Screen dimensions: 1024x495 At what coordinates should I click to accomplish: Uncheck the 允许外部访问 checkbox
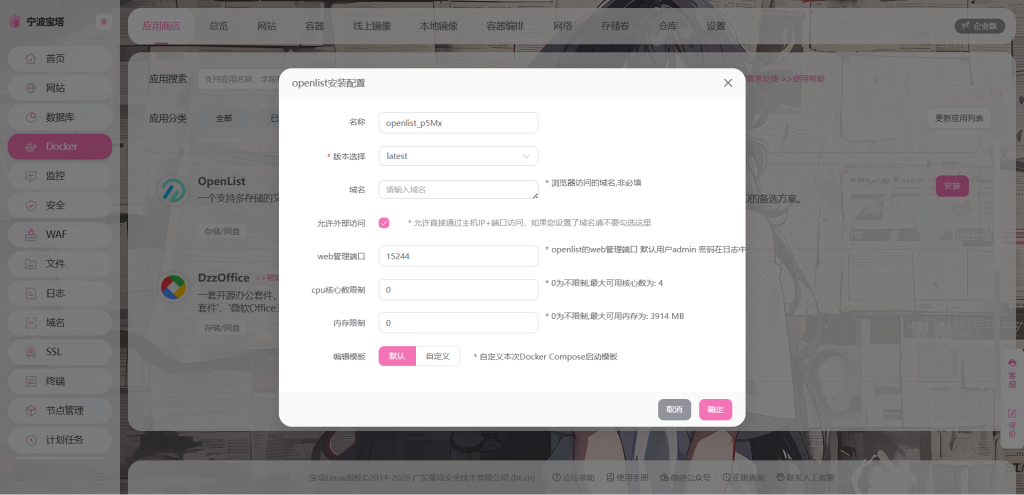[x=384, y=223]
